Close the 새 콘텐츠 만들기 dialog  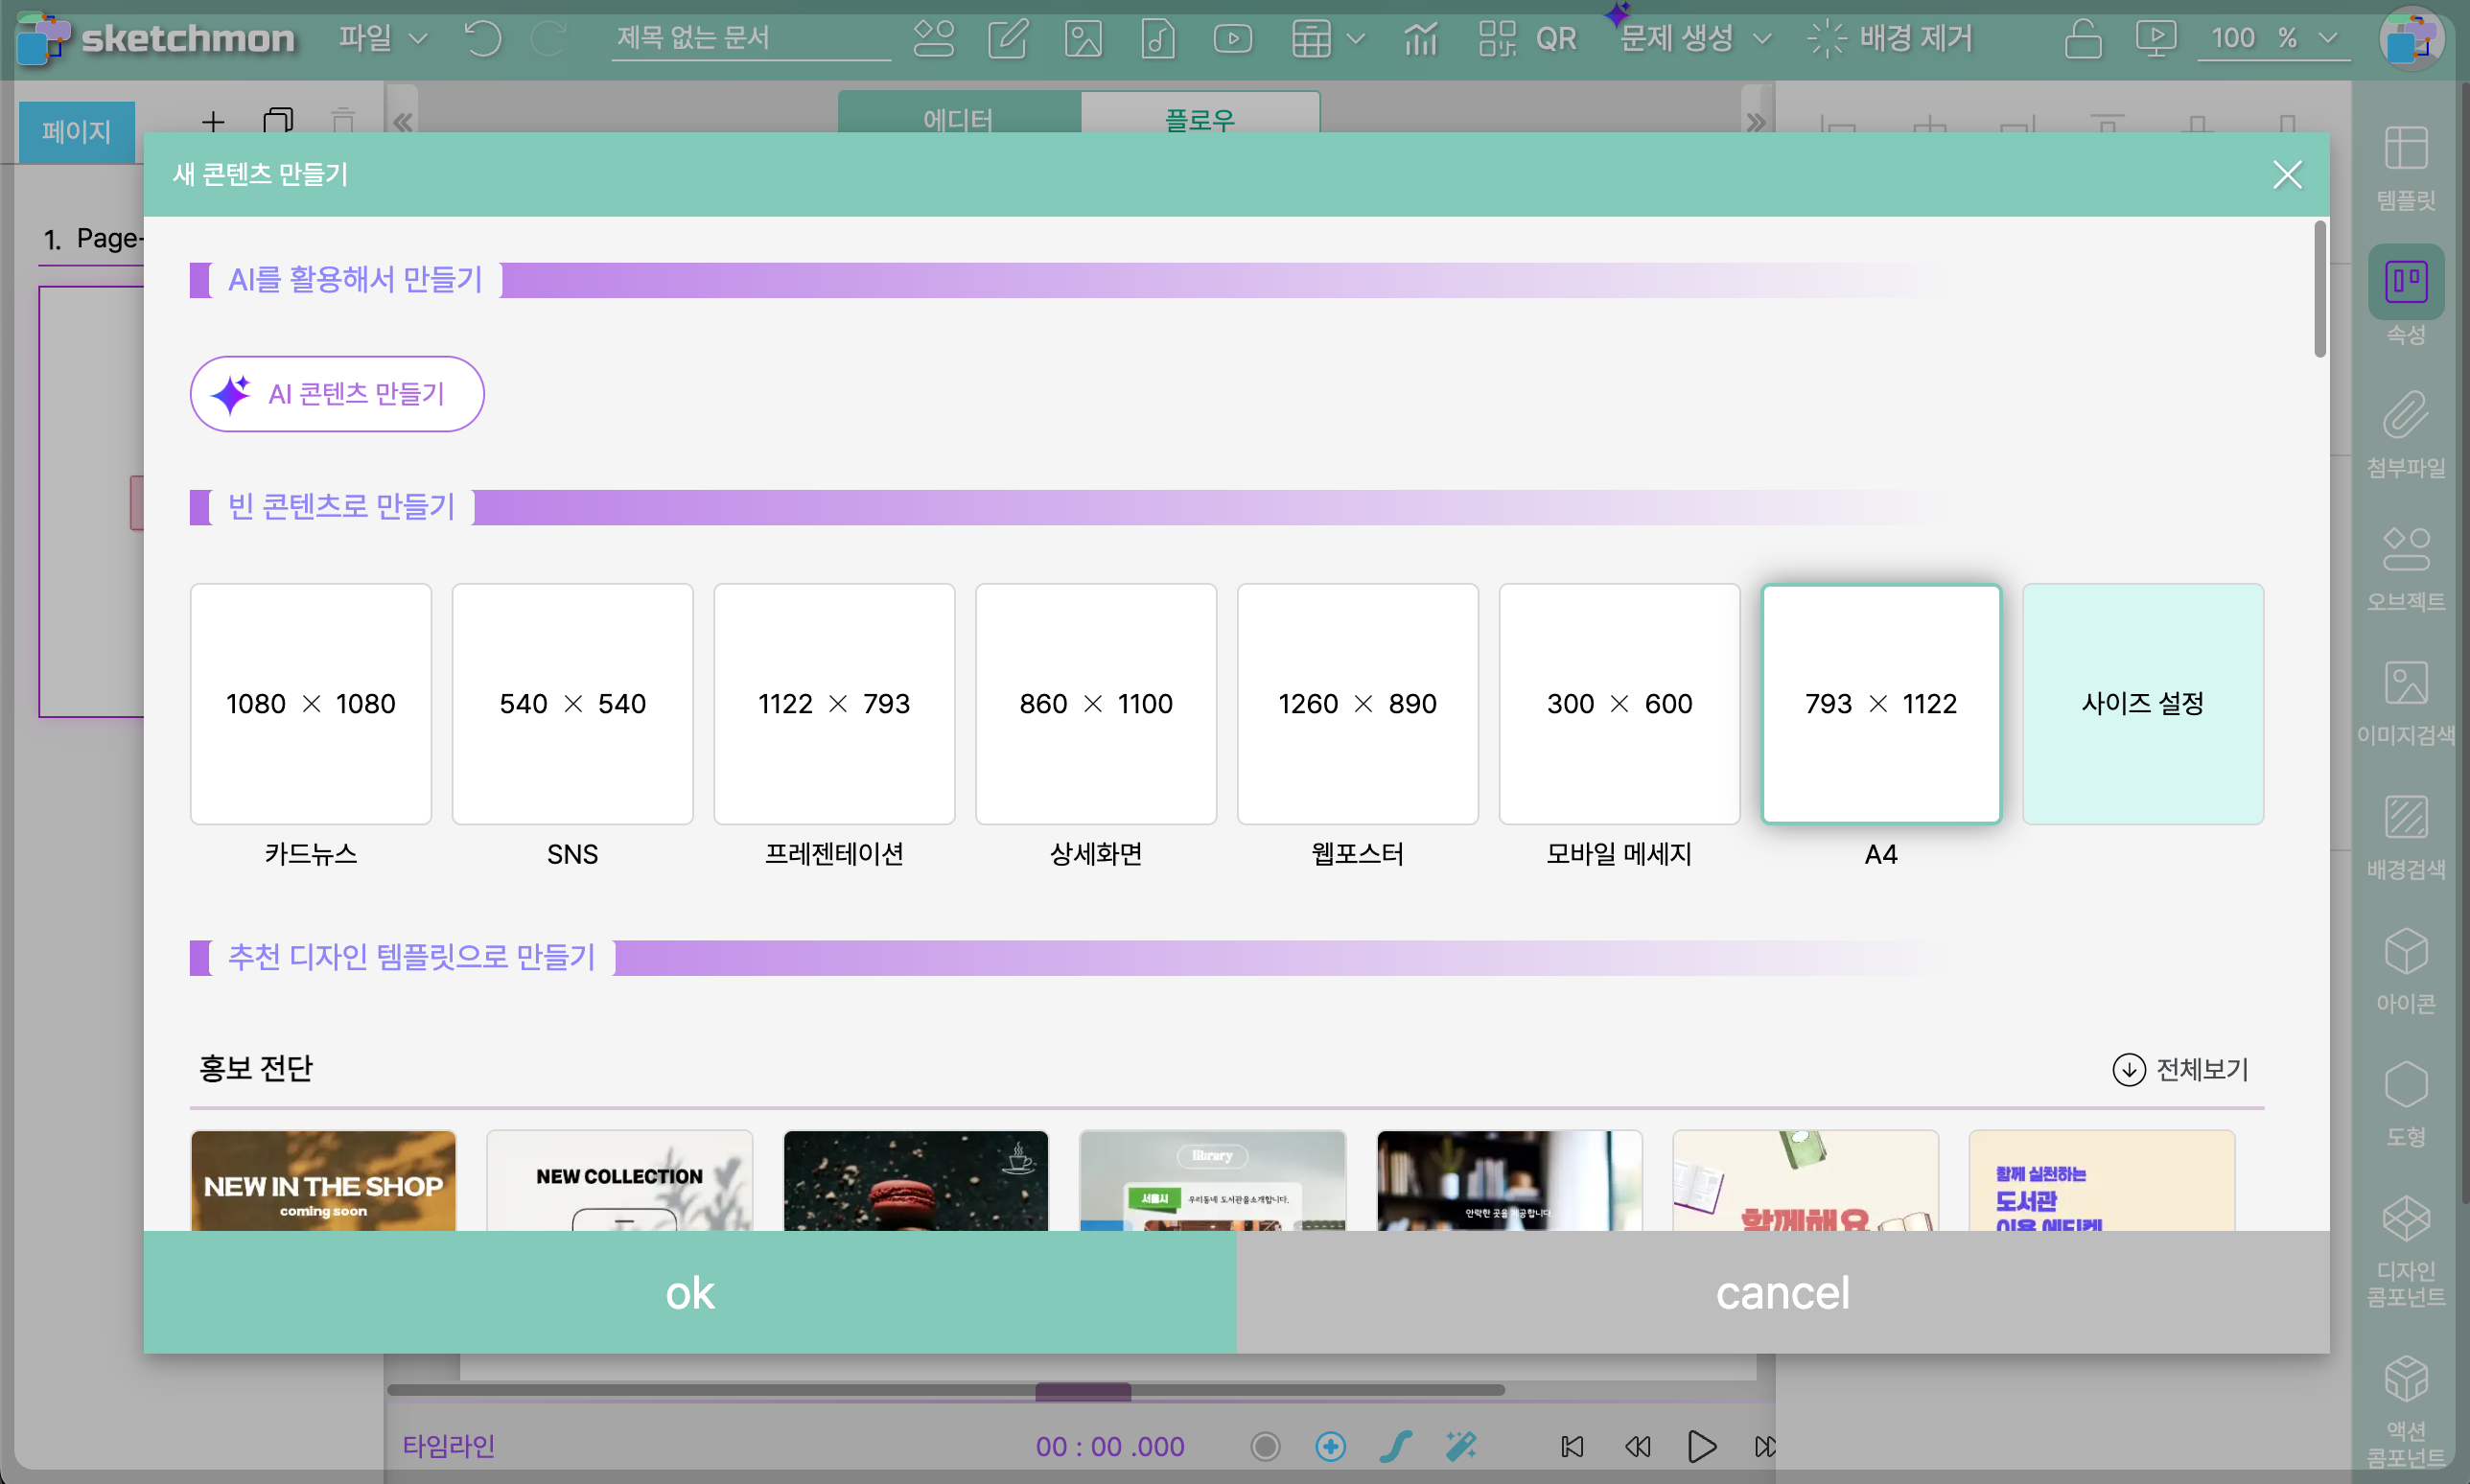click(2286, 175)
